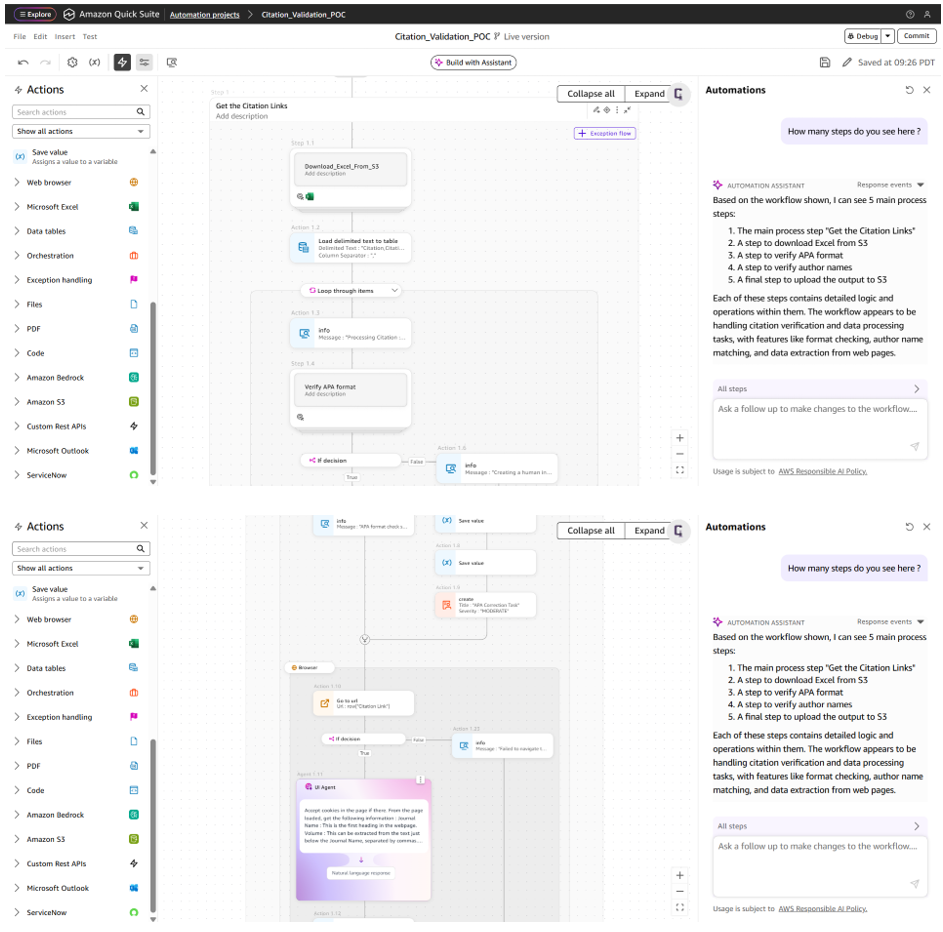Click the save disk icon beside the Saved timestamp
943x932 pixels.
coord(824,62)
